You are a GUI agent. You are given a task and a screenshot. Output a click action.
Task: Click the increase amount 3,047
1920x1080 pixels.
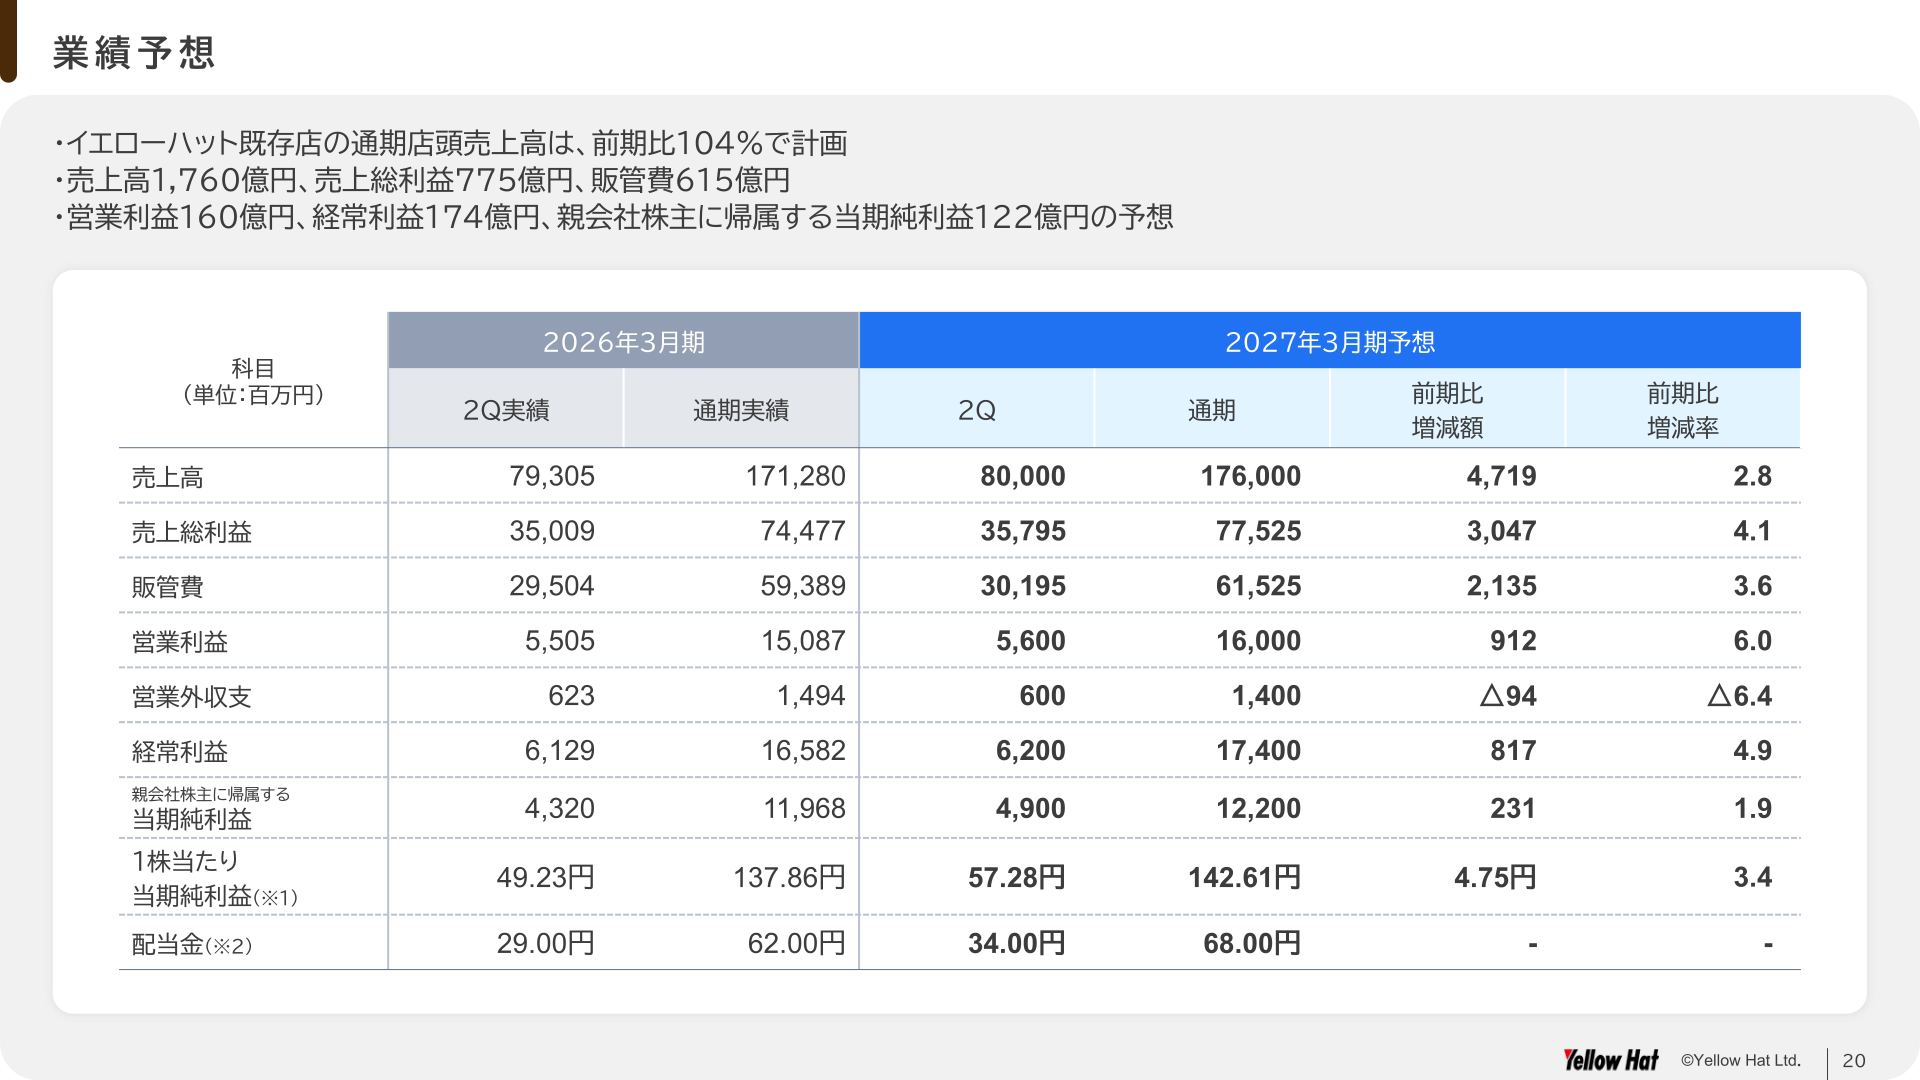(1501, 531)
